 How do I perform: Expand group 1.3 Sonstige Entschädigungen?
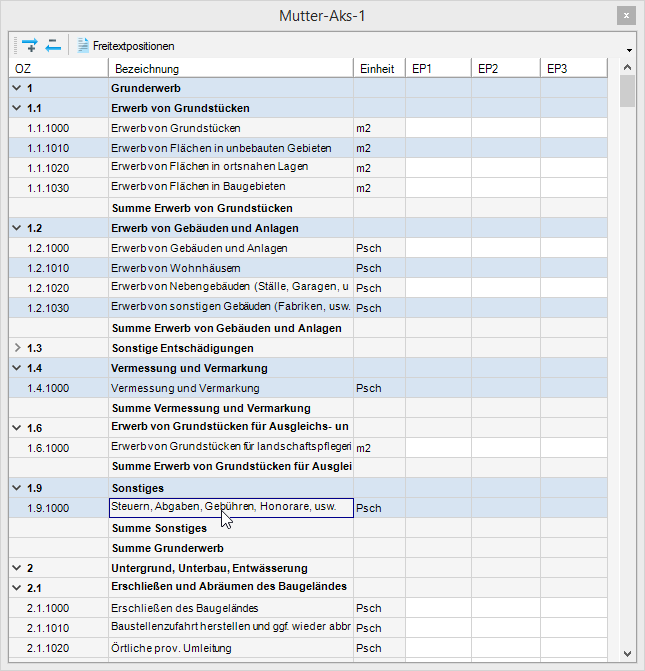click(17, 347)
